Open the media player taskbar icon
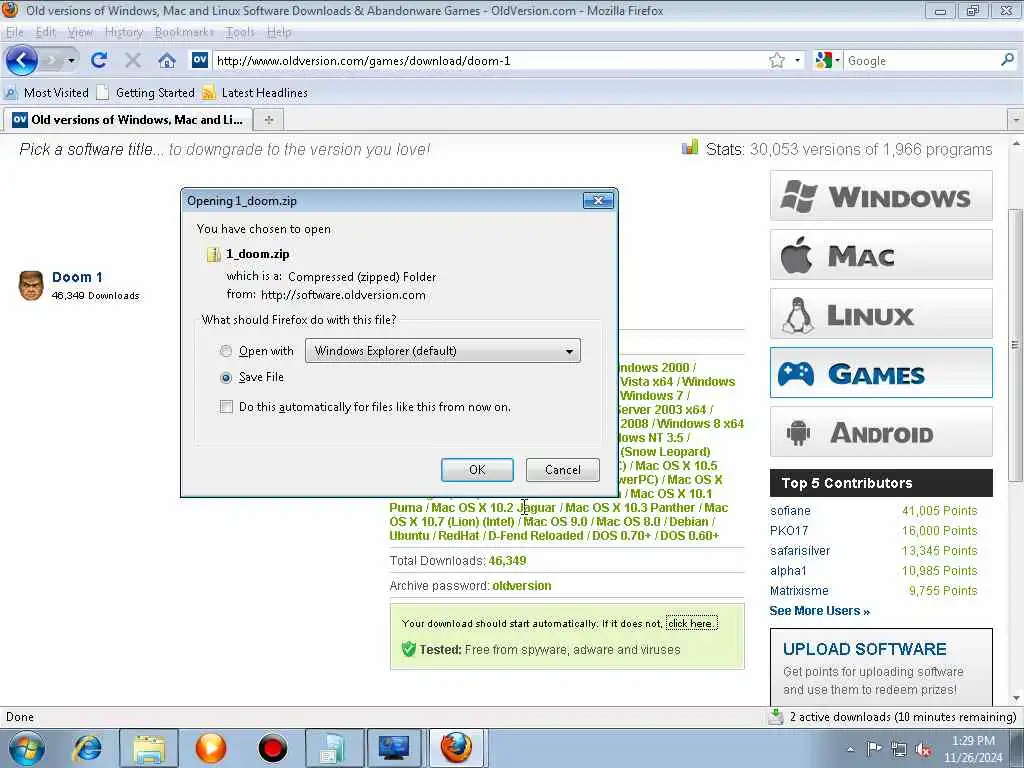This screenshot has height=768, width=1024. [x=210, y=748]
